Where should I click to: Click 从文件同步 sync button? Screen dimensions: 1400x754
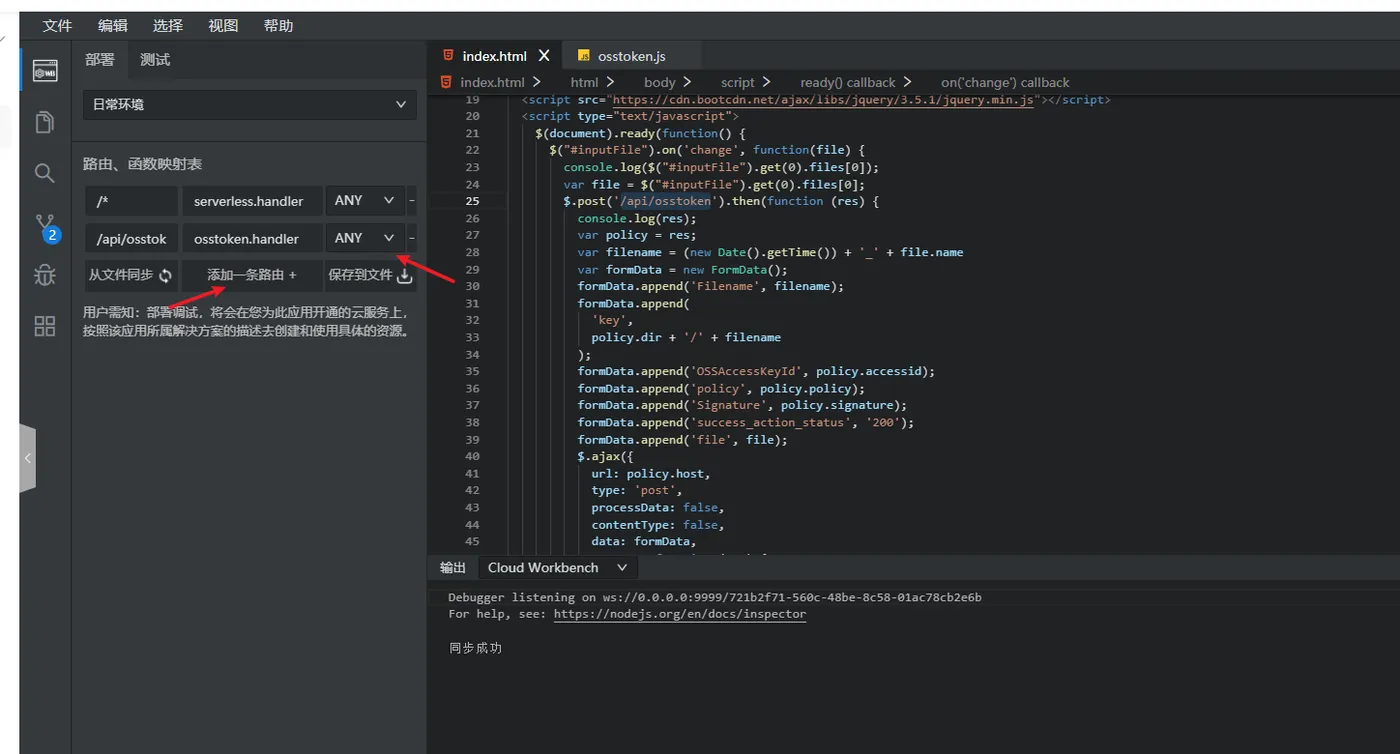[x=131, y=275]
